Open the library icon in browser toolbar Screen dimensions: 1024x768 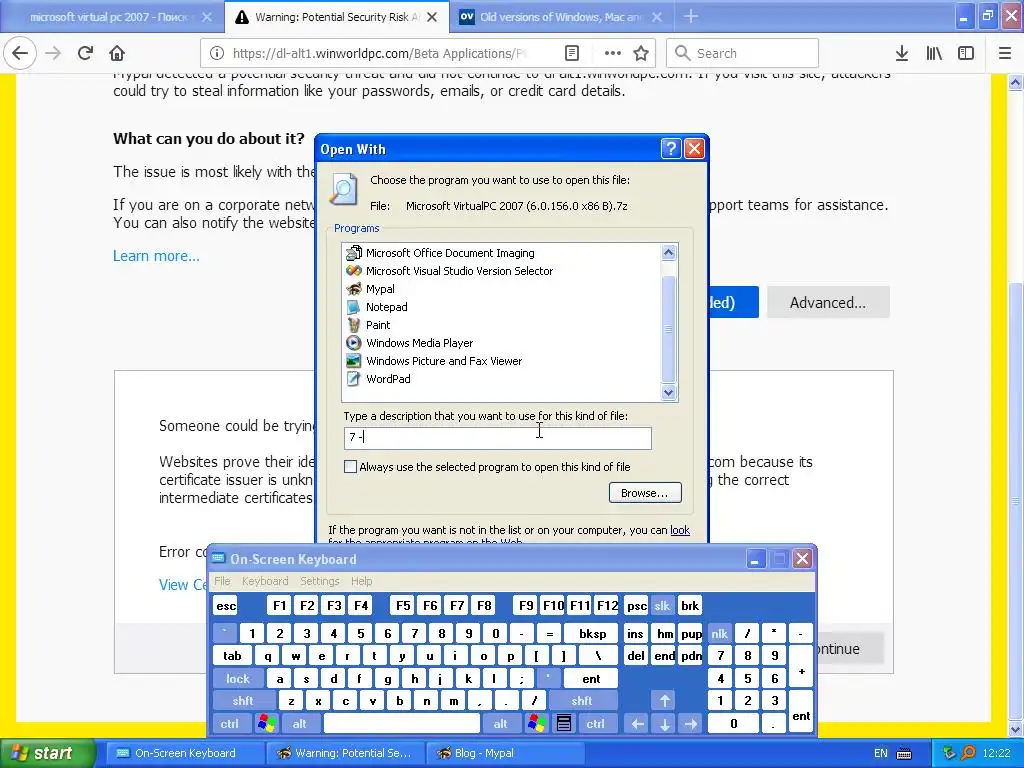coord(934,54)
